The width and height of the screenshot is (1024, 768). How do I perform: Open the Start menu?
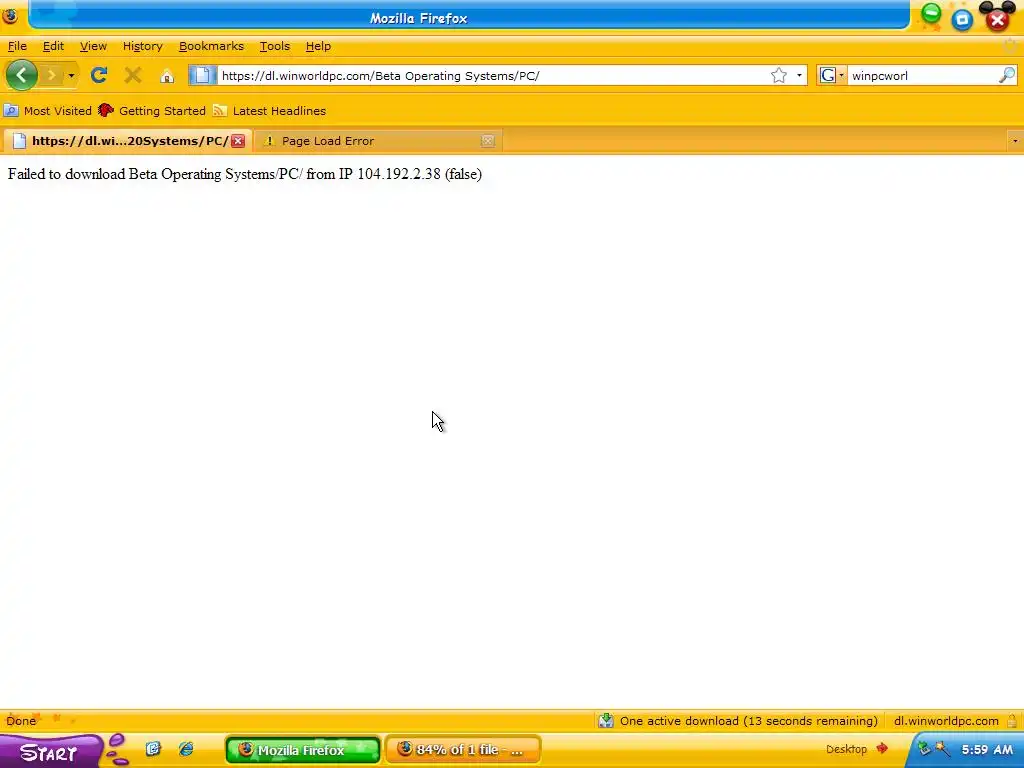point(51,751)
